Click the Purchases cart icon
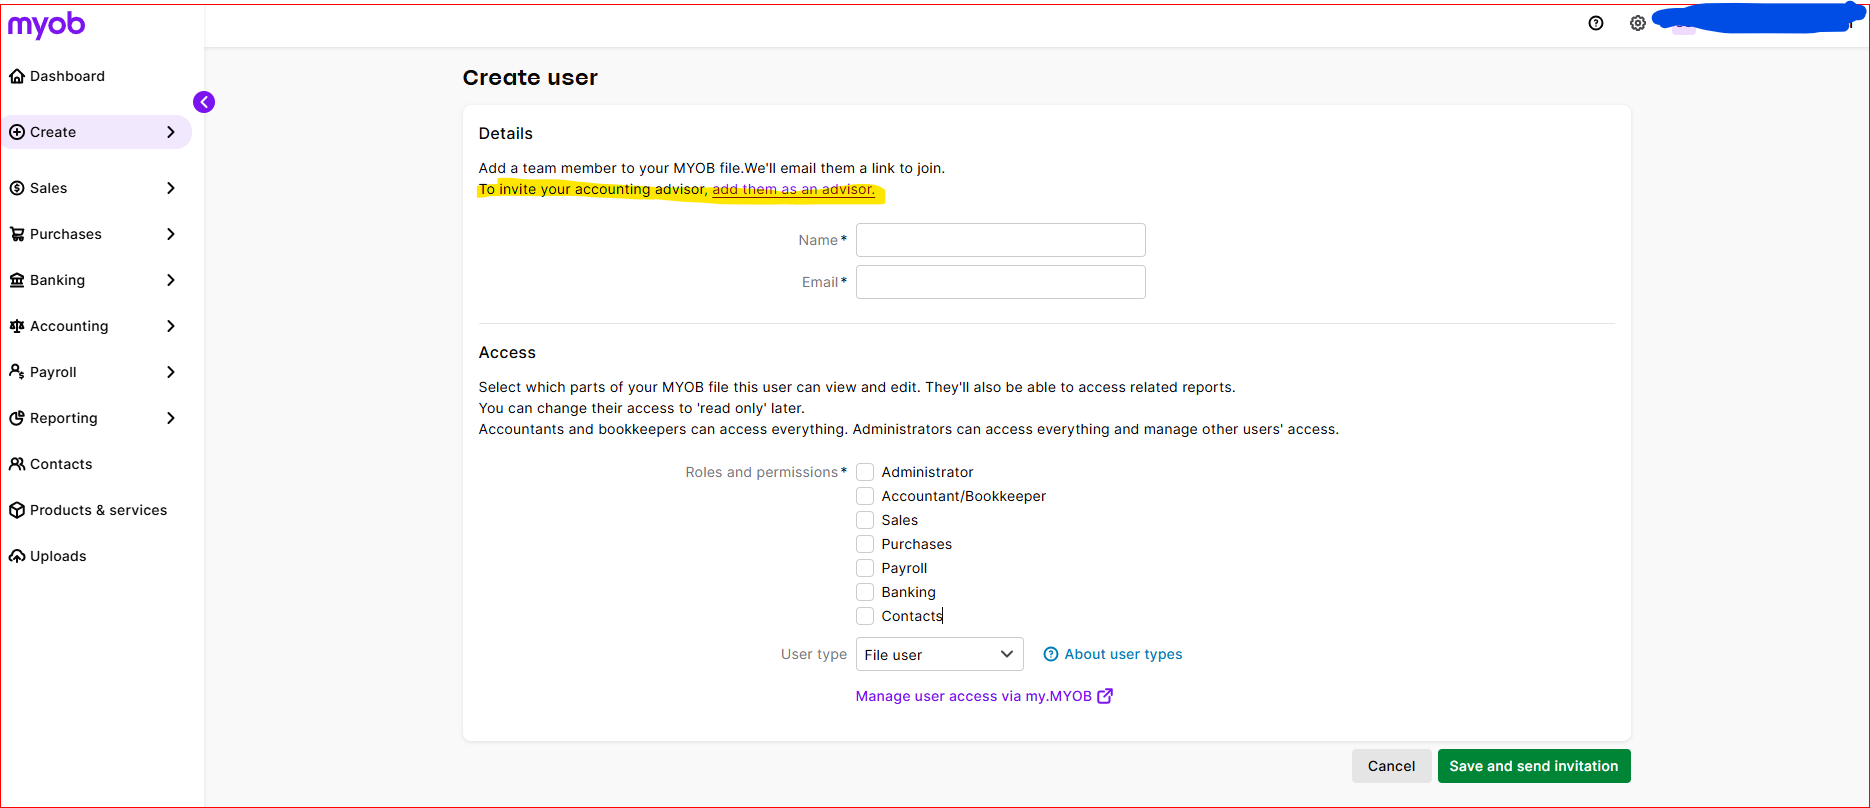The width and height of the screenshot is (1870, 808). (17, 234)
